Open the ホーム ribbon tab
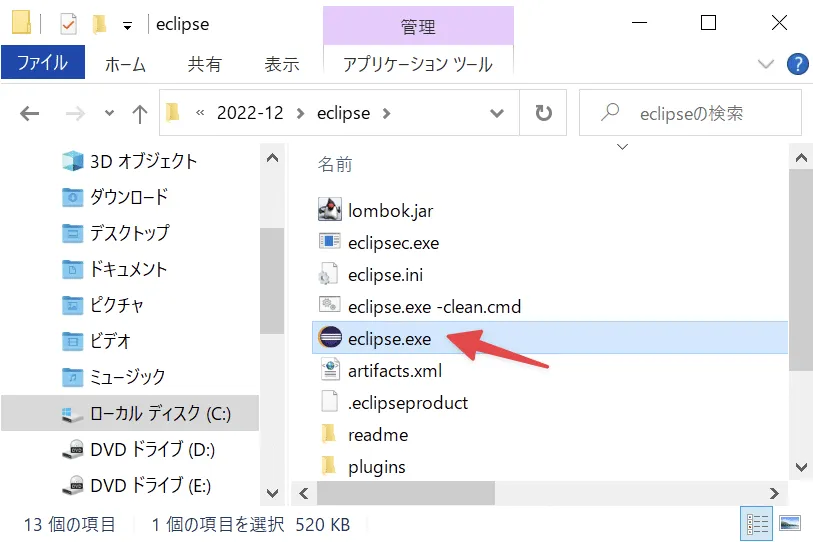The height and width of the screenshot is (542, 813). click(125, 64)
